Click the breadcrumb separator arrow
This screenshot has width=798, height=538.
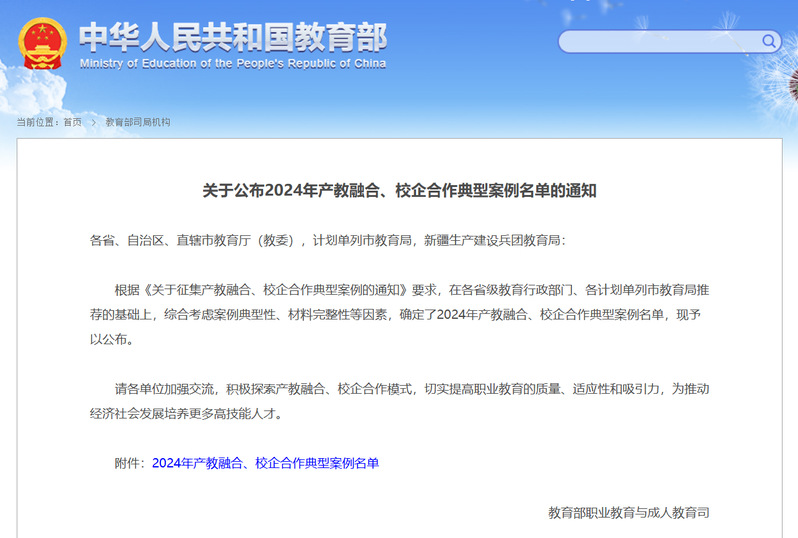[94, 123]
